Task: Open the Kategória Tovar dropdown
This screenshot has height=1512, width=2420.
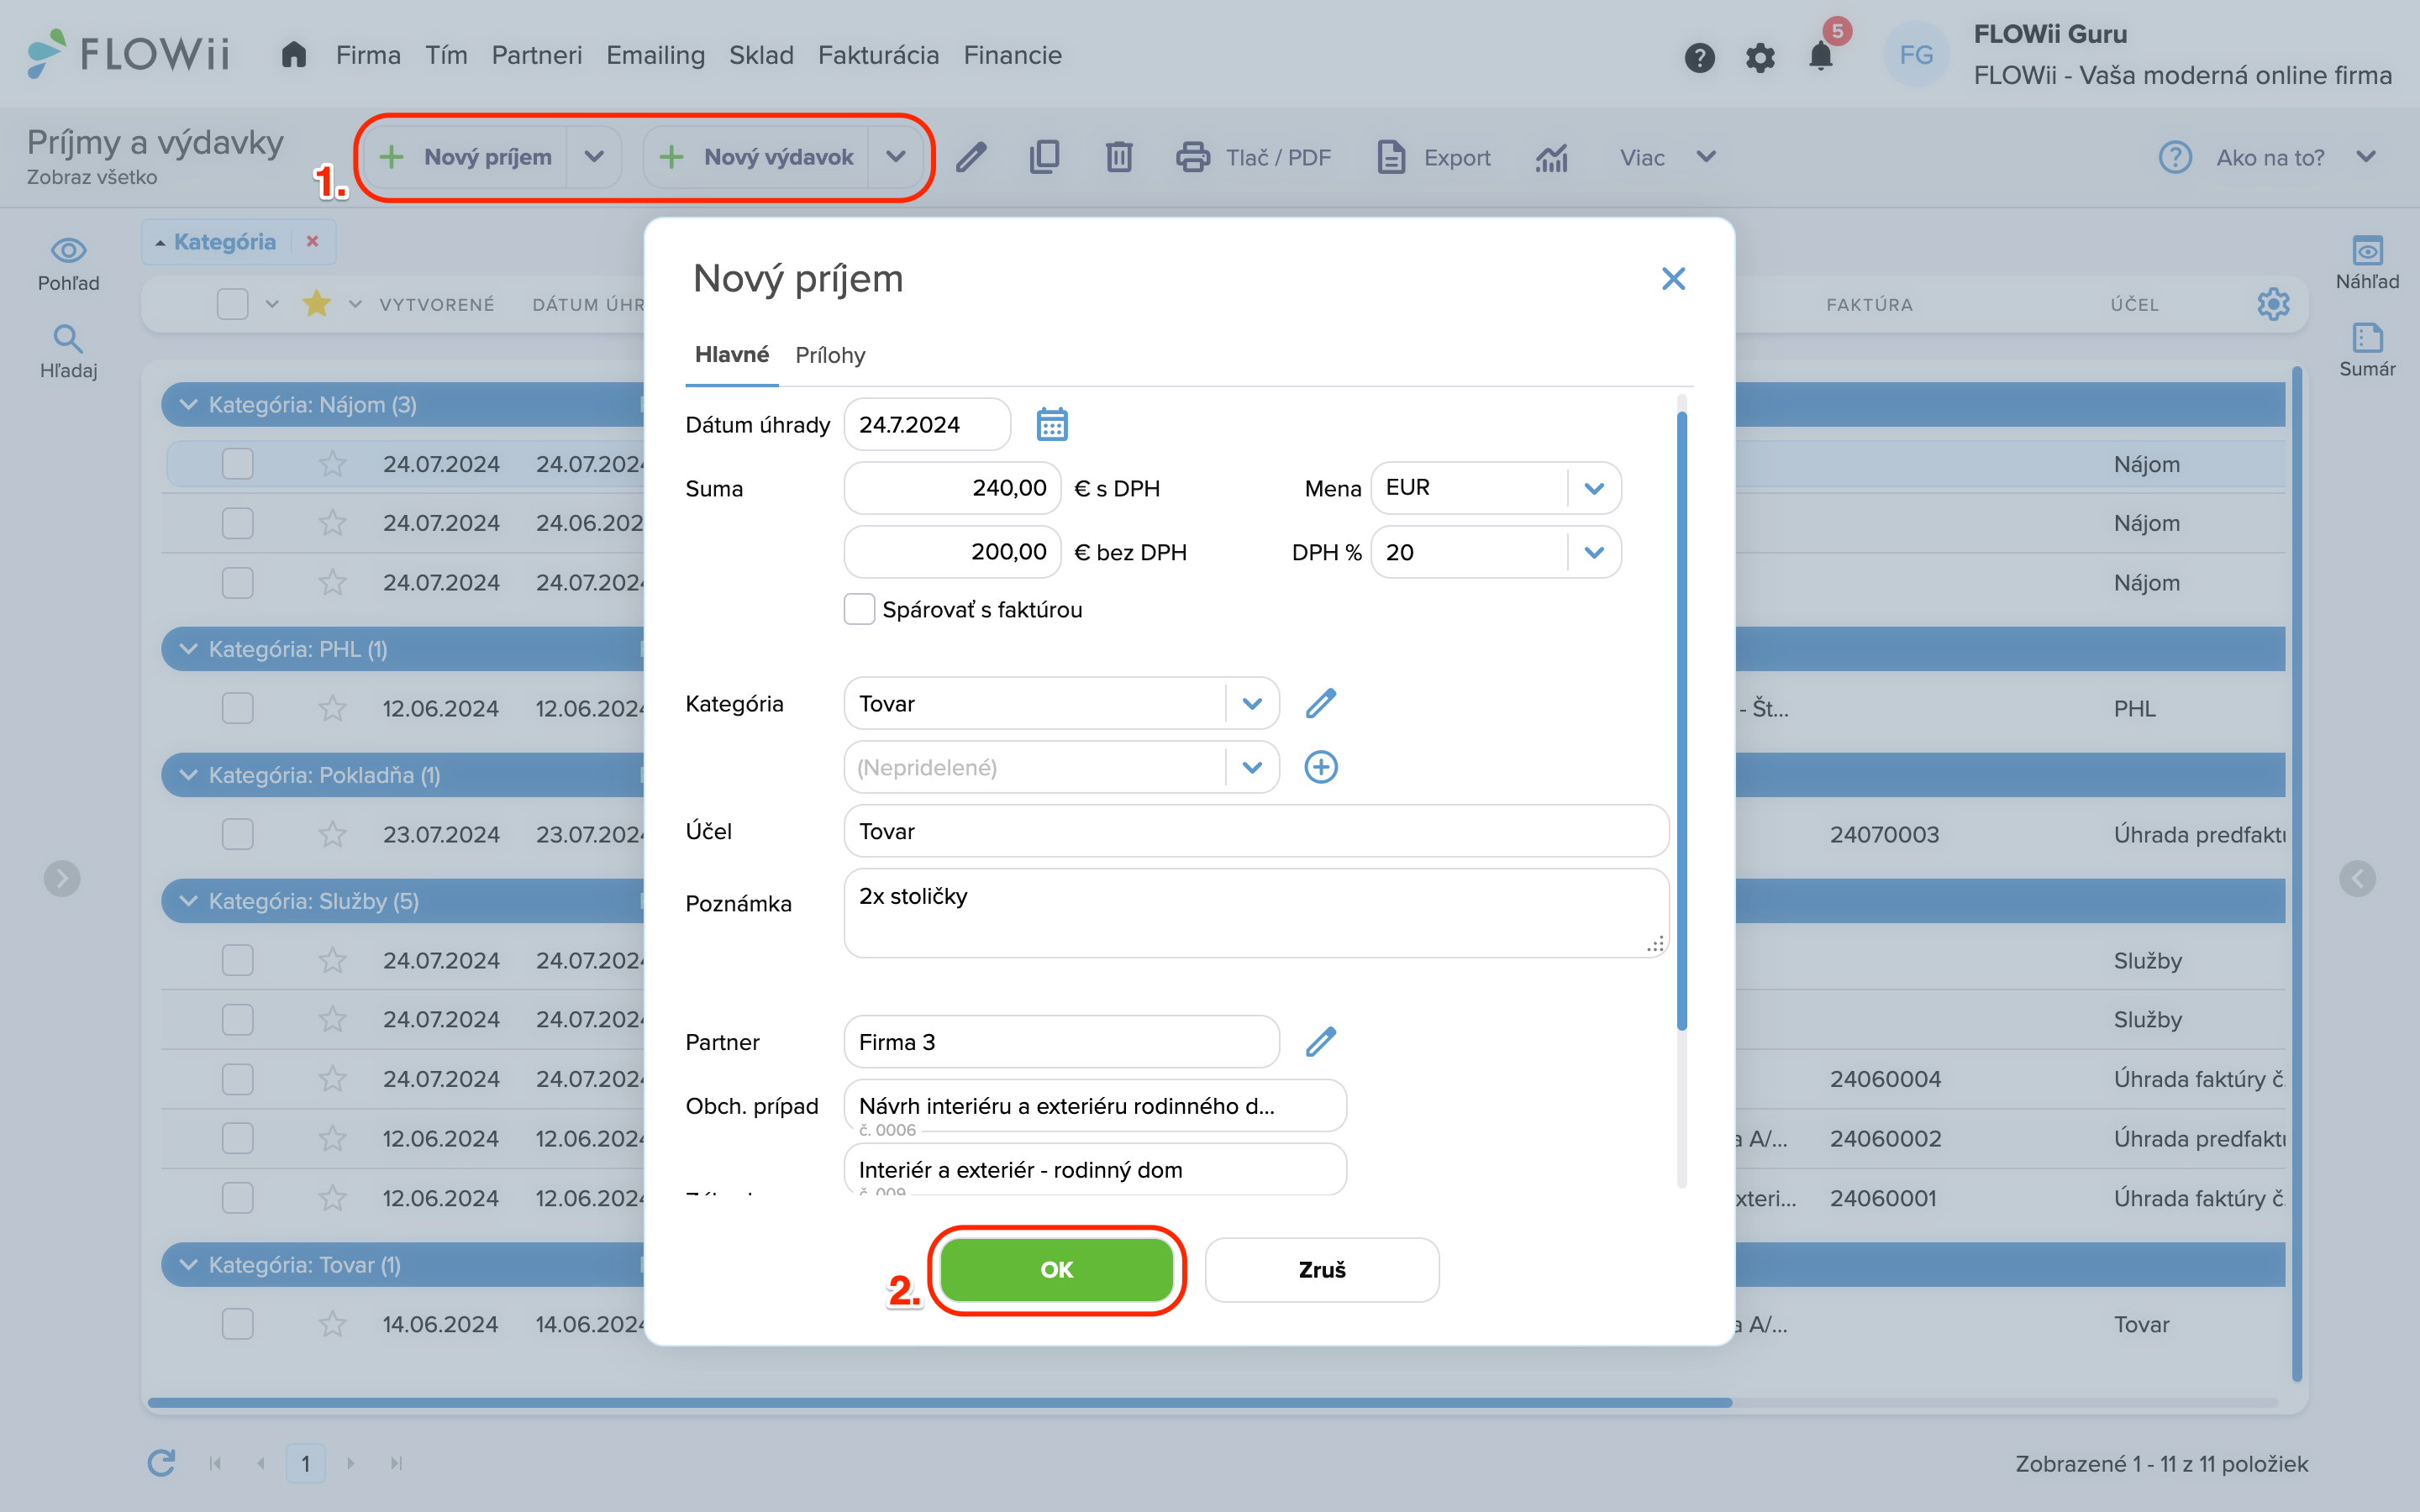Action: (1252, 703)
